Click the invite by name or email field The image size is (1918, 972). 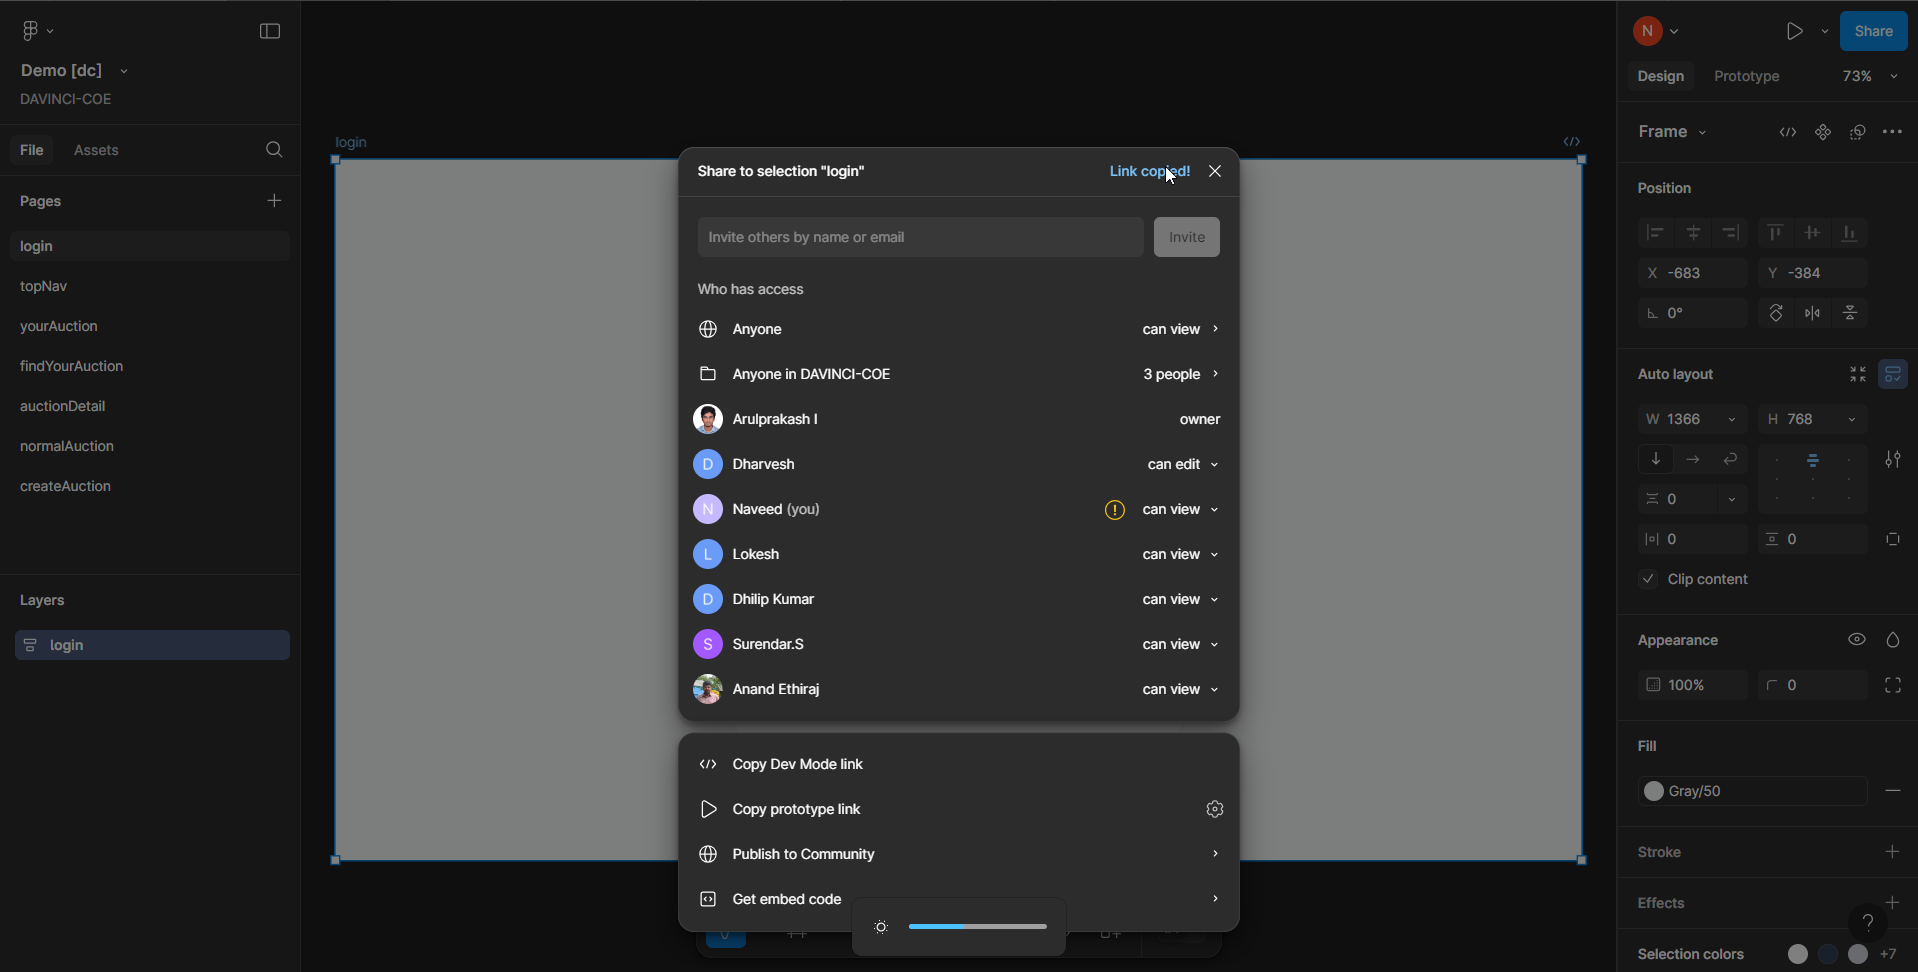(919, 237)
